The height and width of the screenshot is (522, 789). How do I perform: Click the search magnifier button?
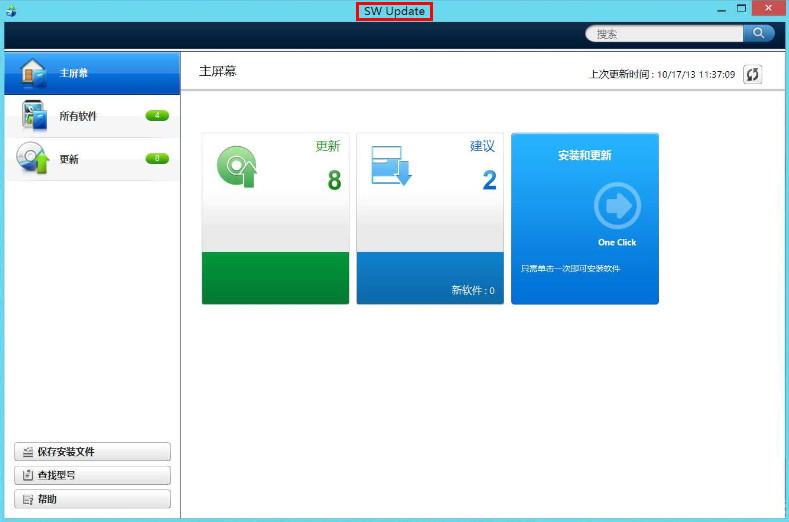pos(758,34)
